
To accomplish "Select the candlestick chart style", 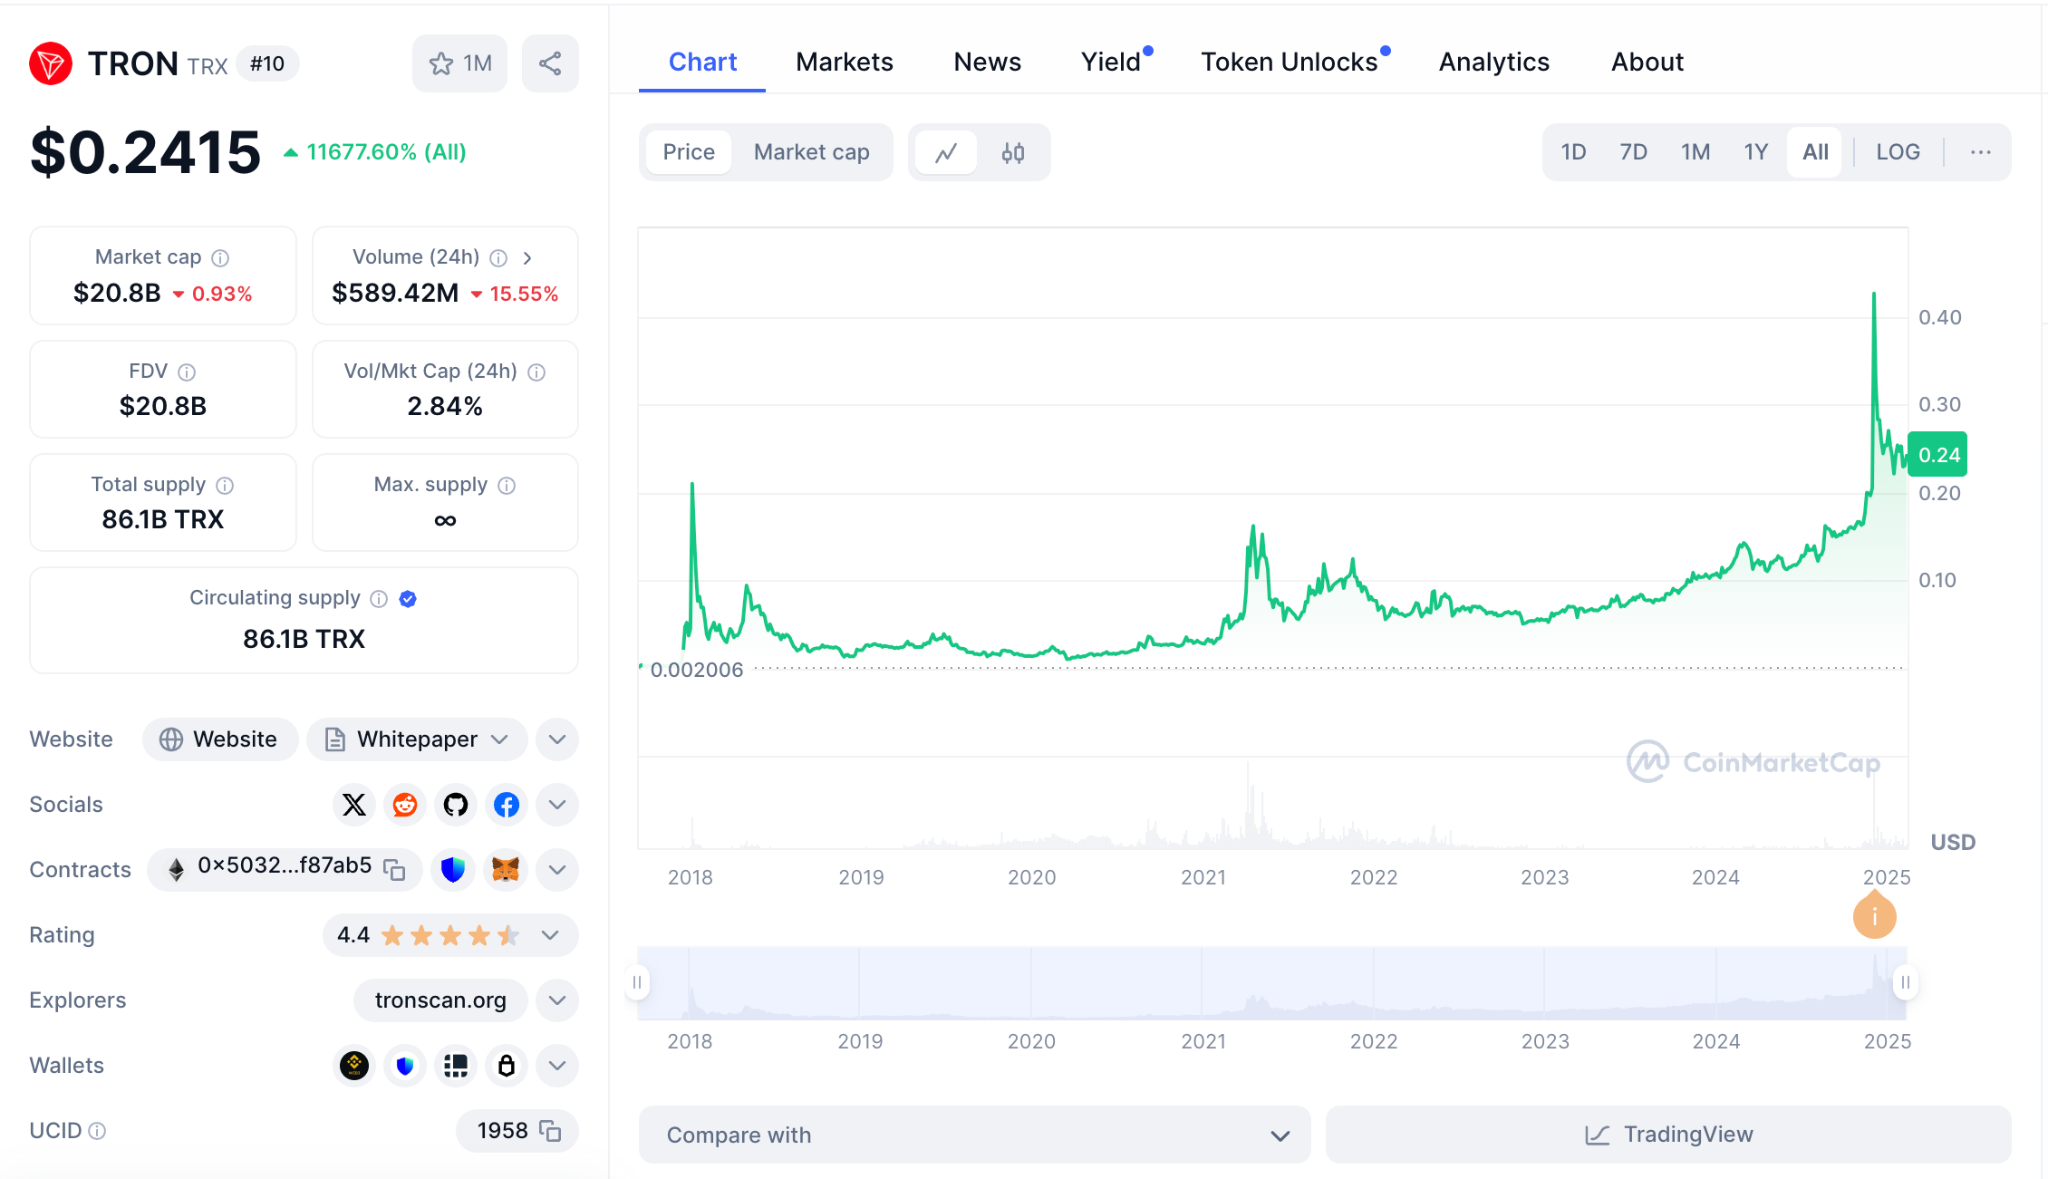I will click(1013, 153).
